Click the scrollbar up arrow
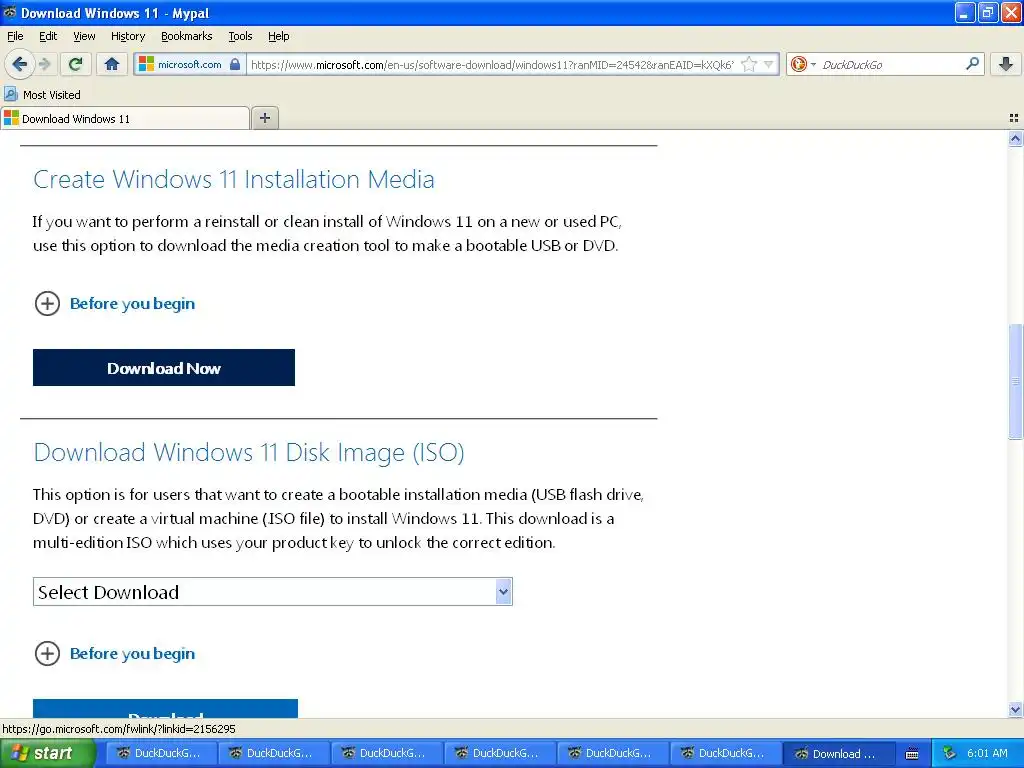 coord(1015,138)
